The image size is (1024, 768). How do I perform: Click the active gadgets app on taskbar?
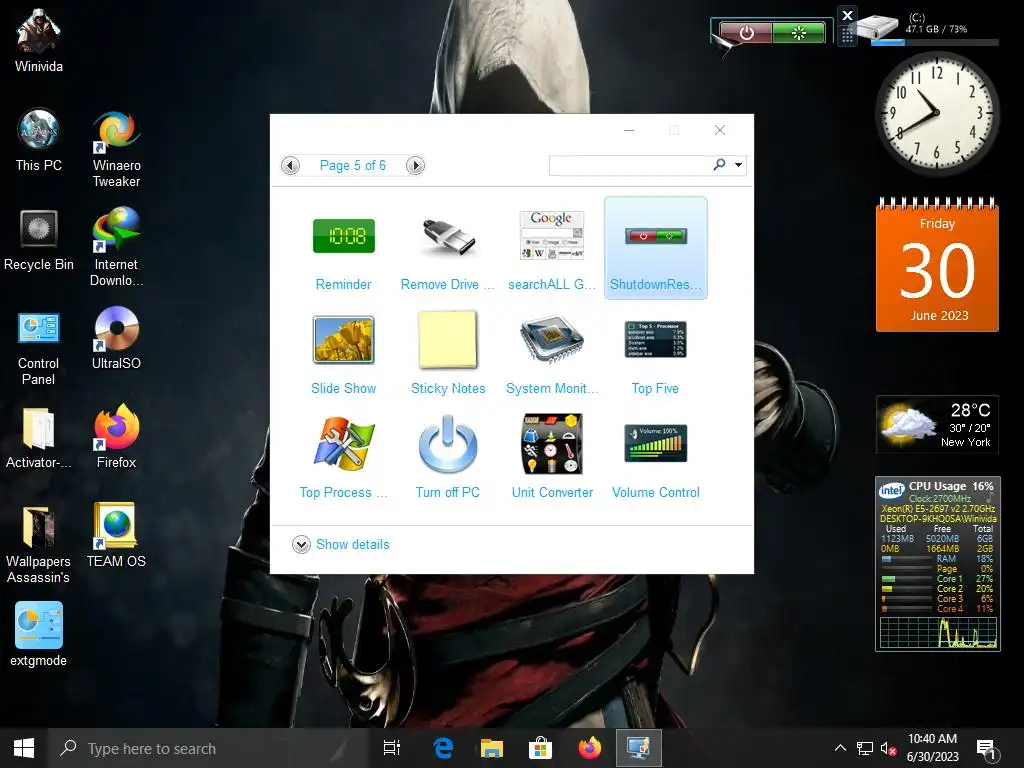(638, 748)
